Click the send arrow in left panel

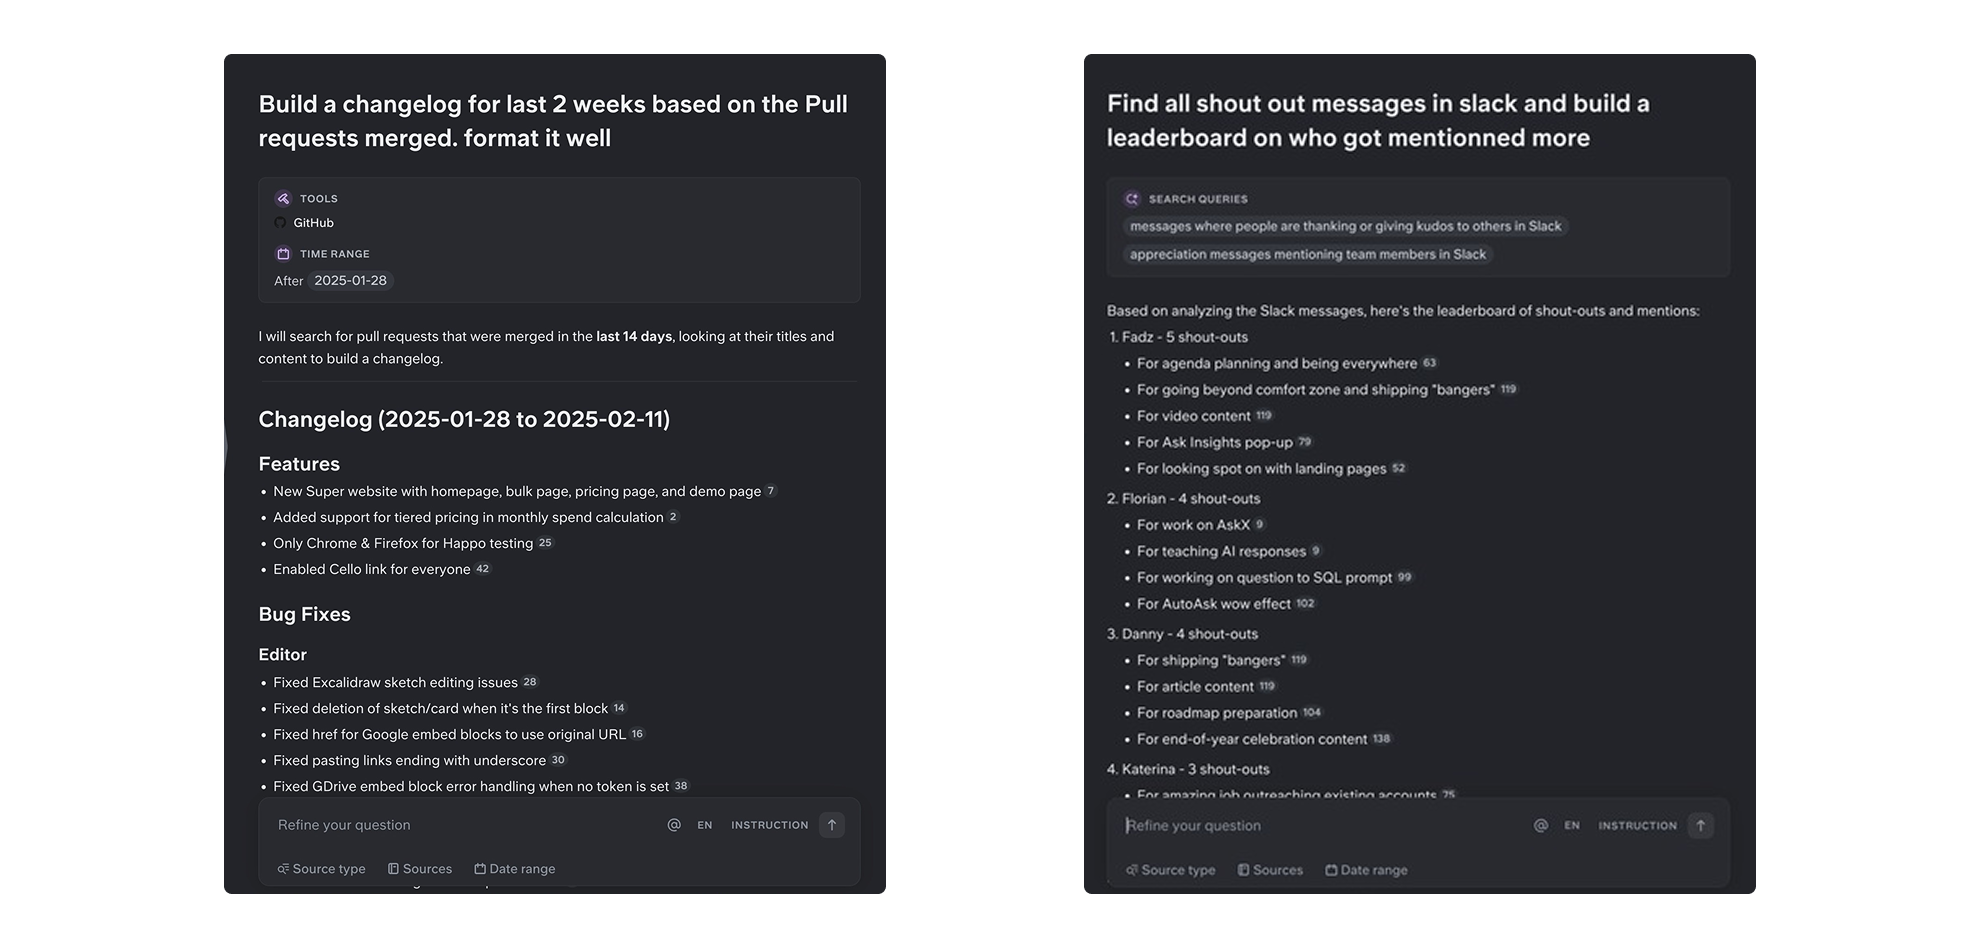[x=832, y=825]
